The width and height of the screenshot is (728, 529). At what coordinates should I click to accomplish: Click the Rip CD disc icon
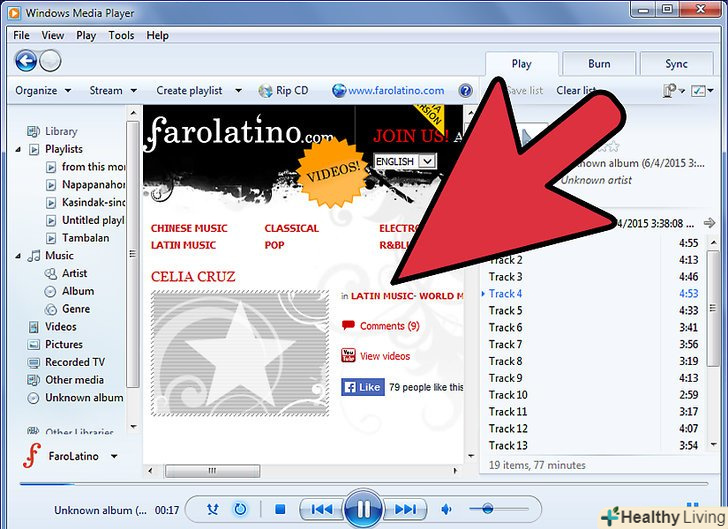[266, 91]
